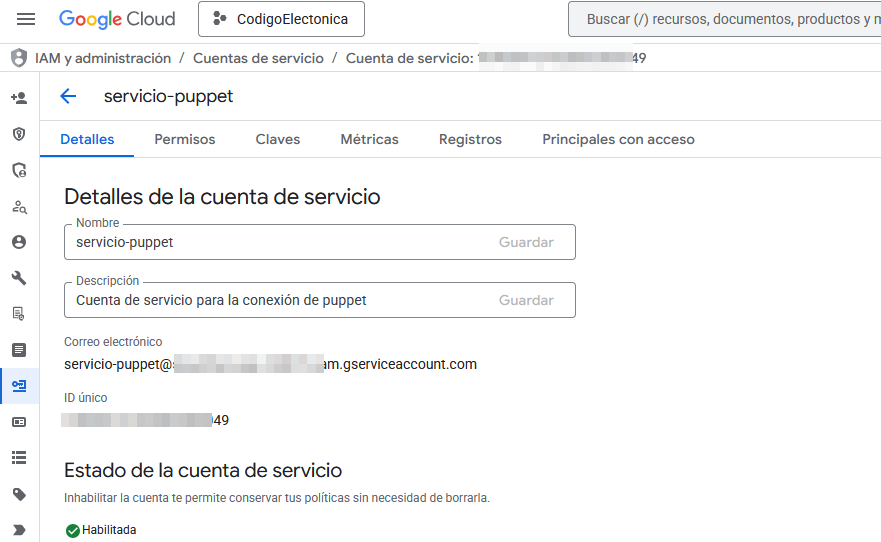881x542 pixels.
Task: Click the ID único label
Action: pos(85,398)
